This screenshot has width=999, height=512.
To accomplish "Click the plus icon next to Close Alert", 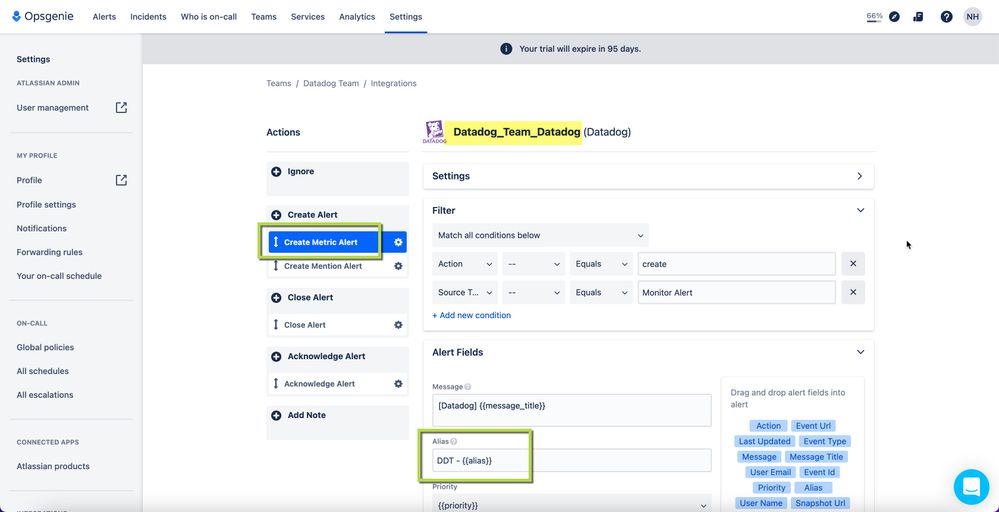I will 276,298.
